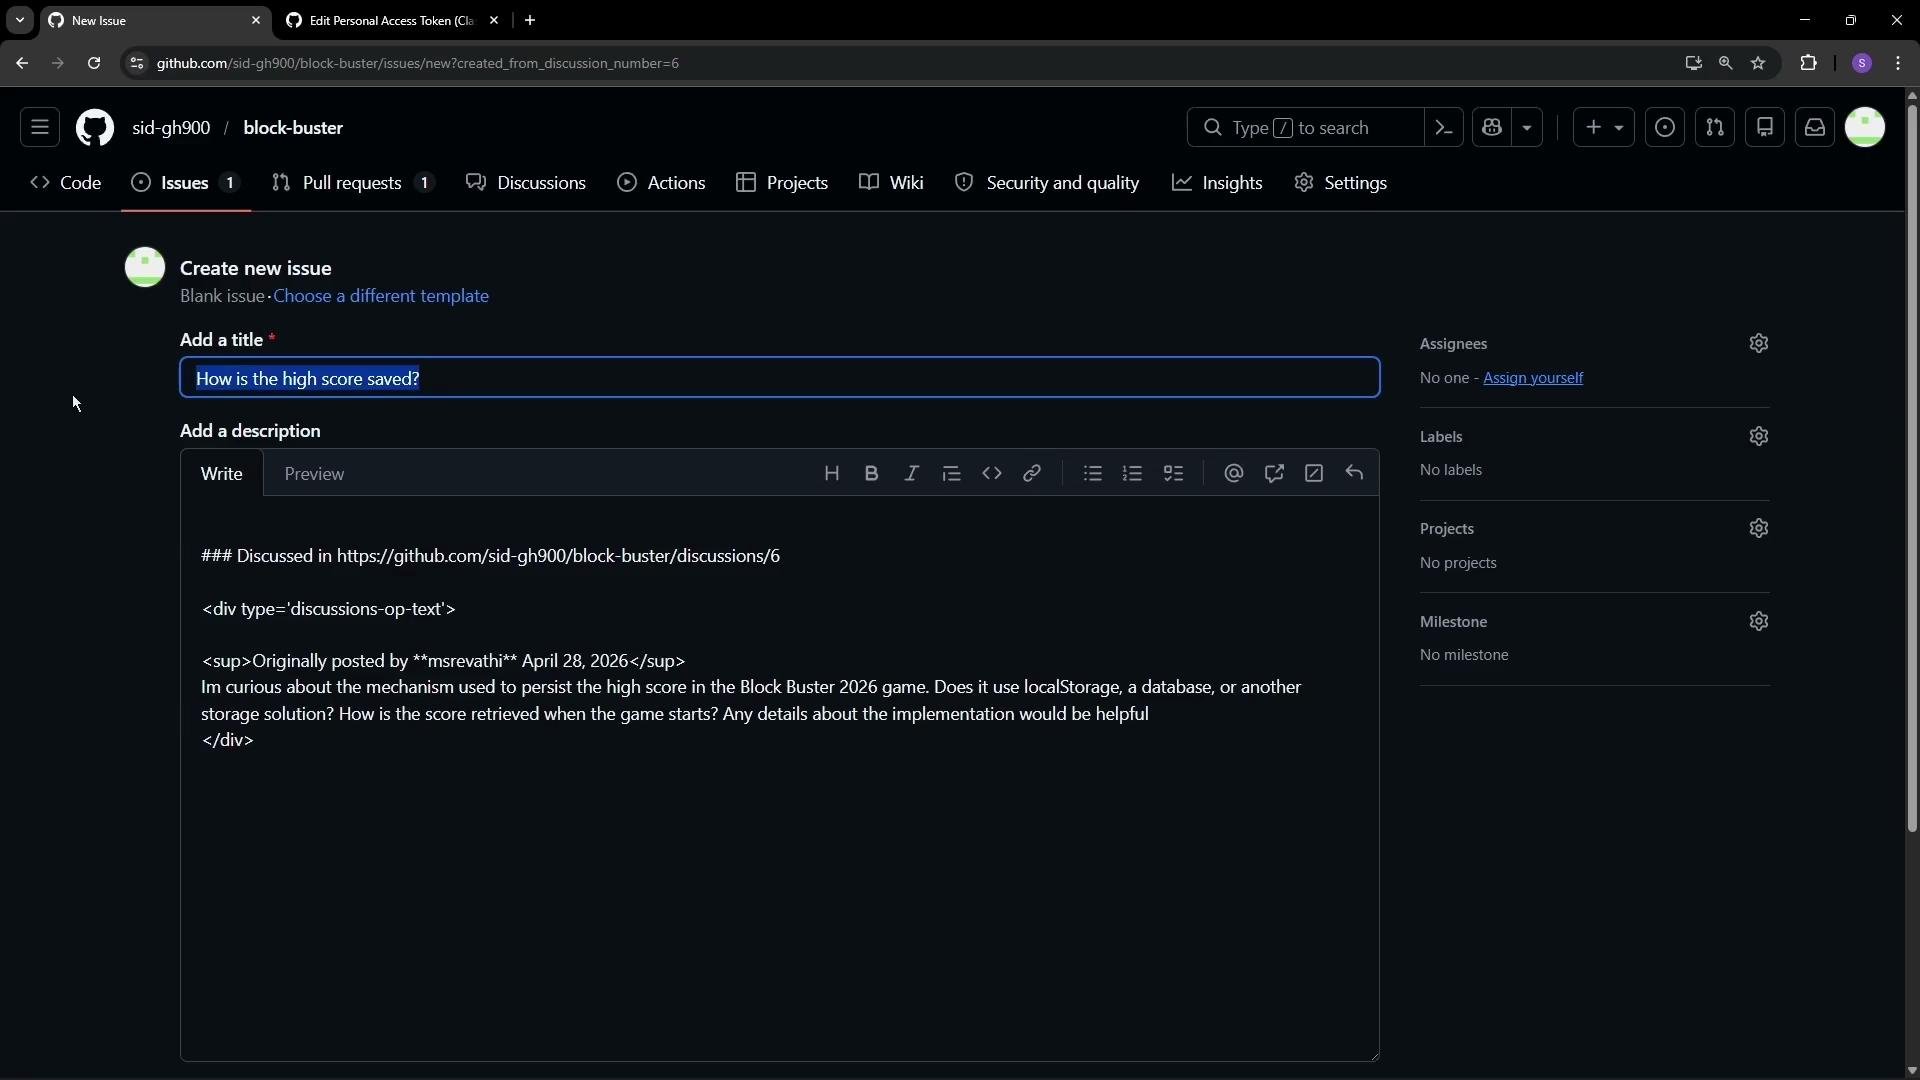Click the search box in header

tap(1305, 128)
